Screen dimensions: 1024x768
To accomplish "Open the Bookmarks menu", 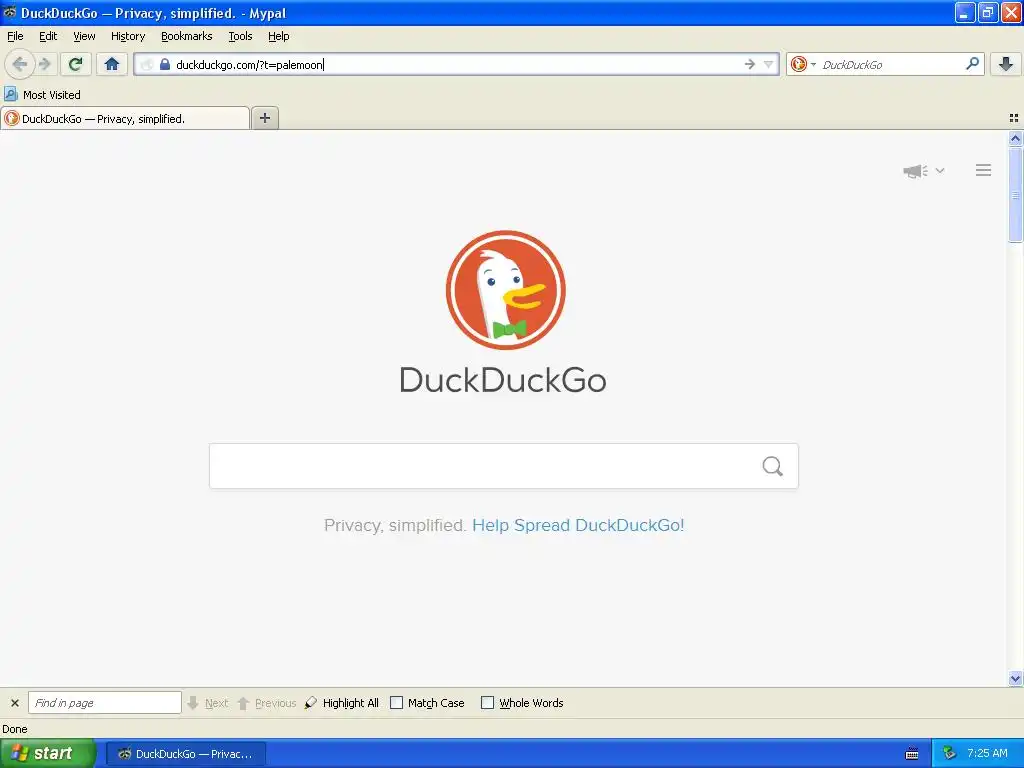I will click(x=187, y=36).
